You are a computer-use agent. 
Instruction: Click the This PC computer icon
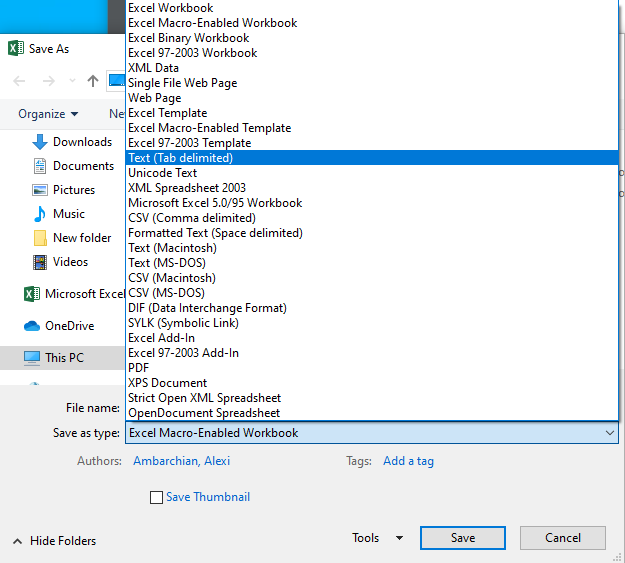pyautogui.click(x=32, y=358)
